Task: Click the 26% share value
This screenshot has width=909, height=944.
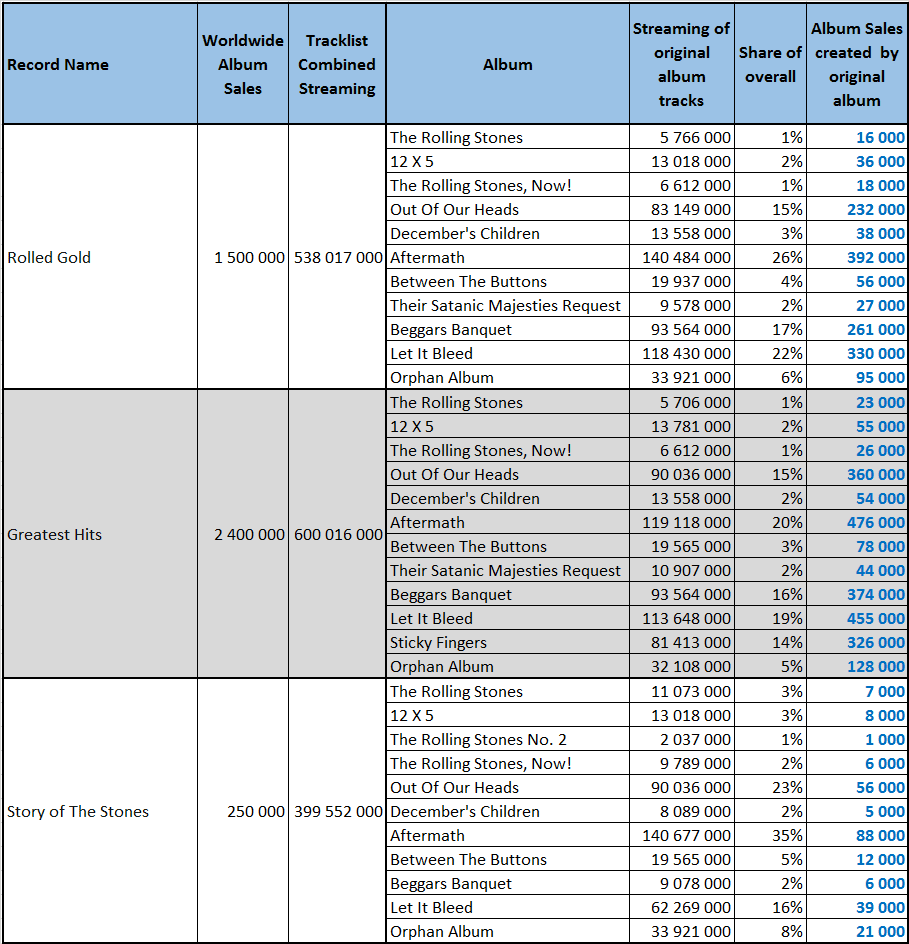Action: point(787,258)
